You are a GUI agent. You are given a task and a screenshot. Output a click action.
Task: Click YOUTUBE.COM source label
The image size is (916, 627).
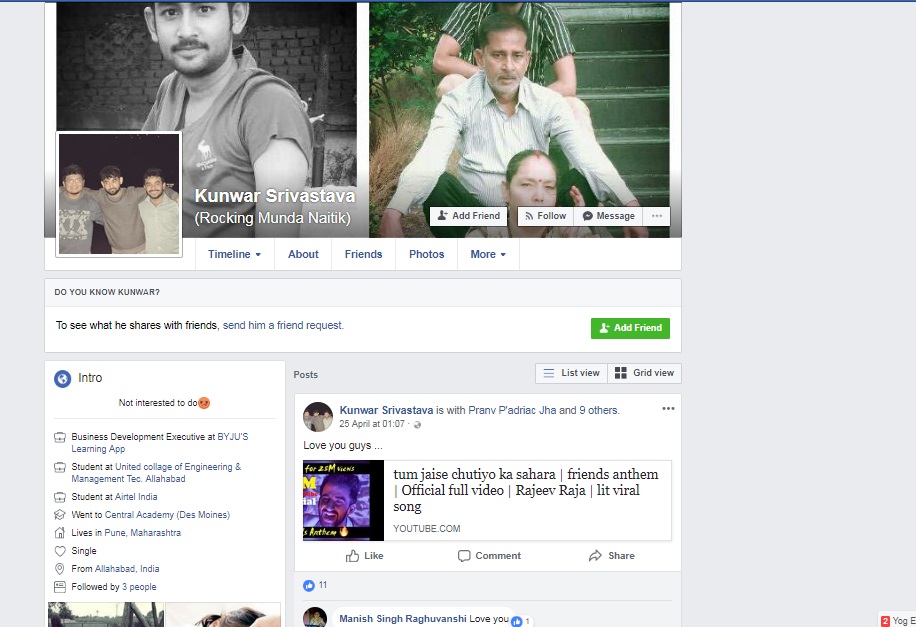(426, 528)
